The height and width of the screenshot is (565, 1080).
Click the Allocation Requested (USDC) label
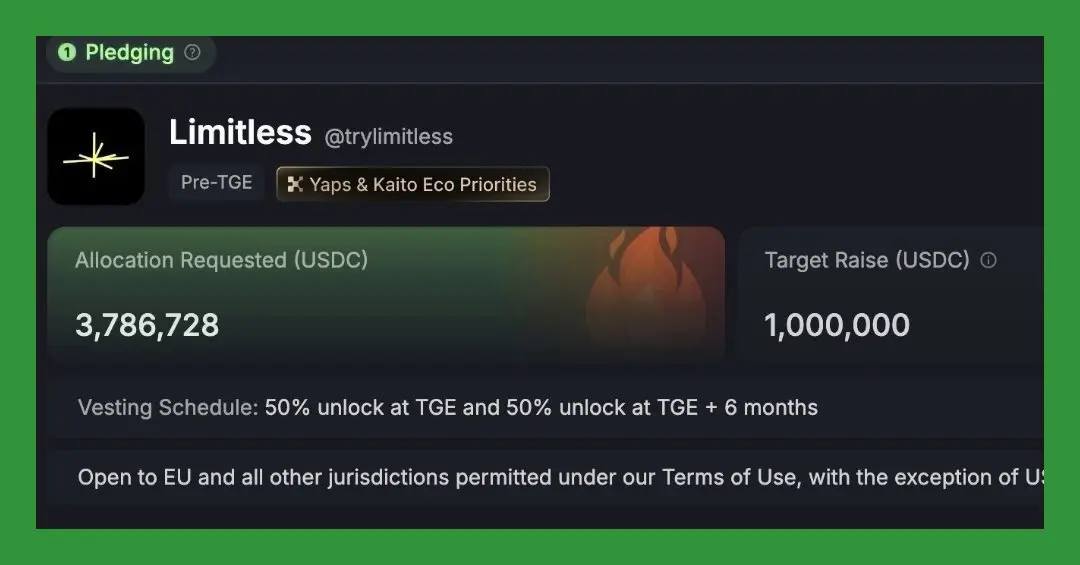tap(221, 260)
